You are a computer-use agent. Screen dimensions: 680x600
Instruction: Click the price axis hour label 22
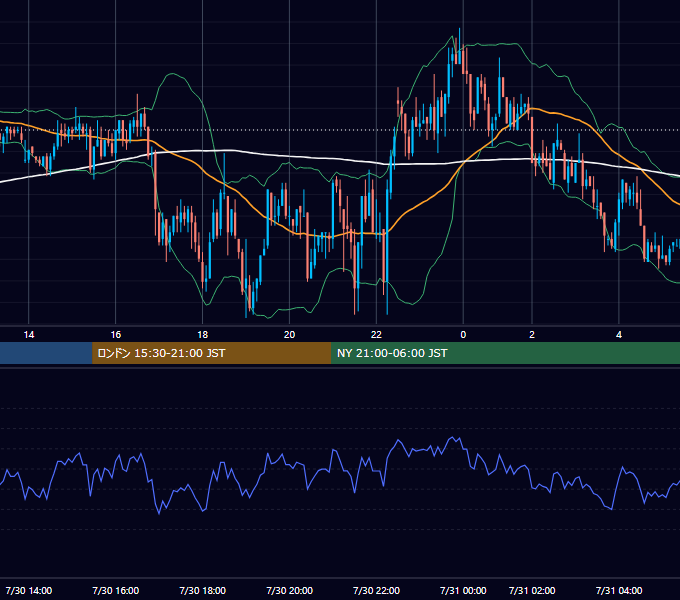376,335
